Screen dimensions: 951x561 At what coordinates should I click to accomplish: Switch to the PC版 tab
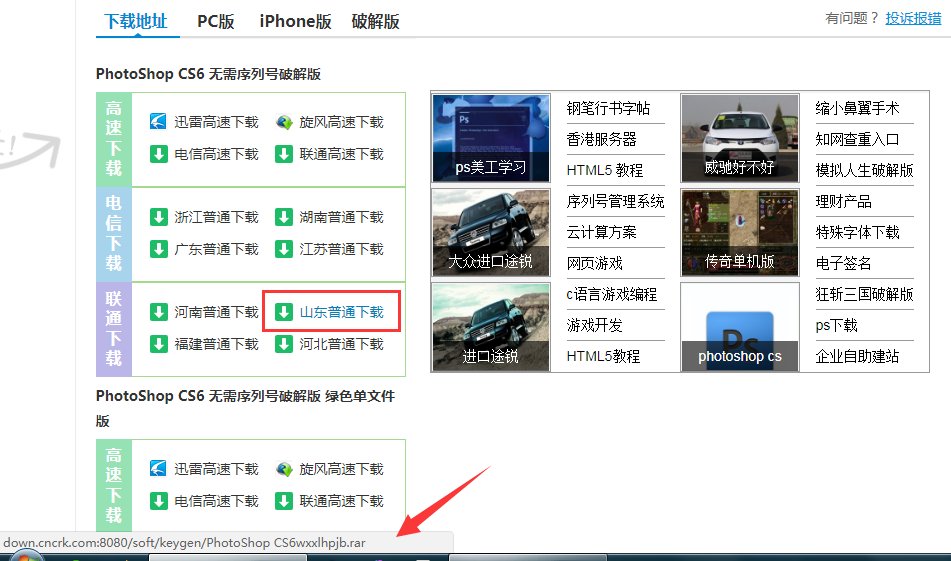[x=216, y=21]
